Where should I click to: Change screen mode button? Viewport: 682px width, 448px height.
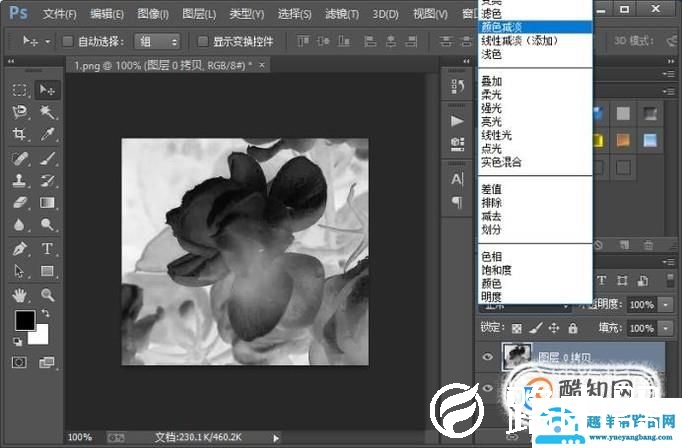[47, 362]
